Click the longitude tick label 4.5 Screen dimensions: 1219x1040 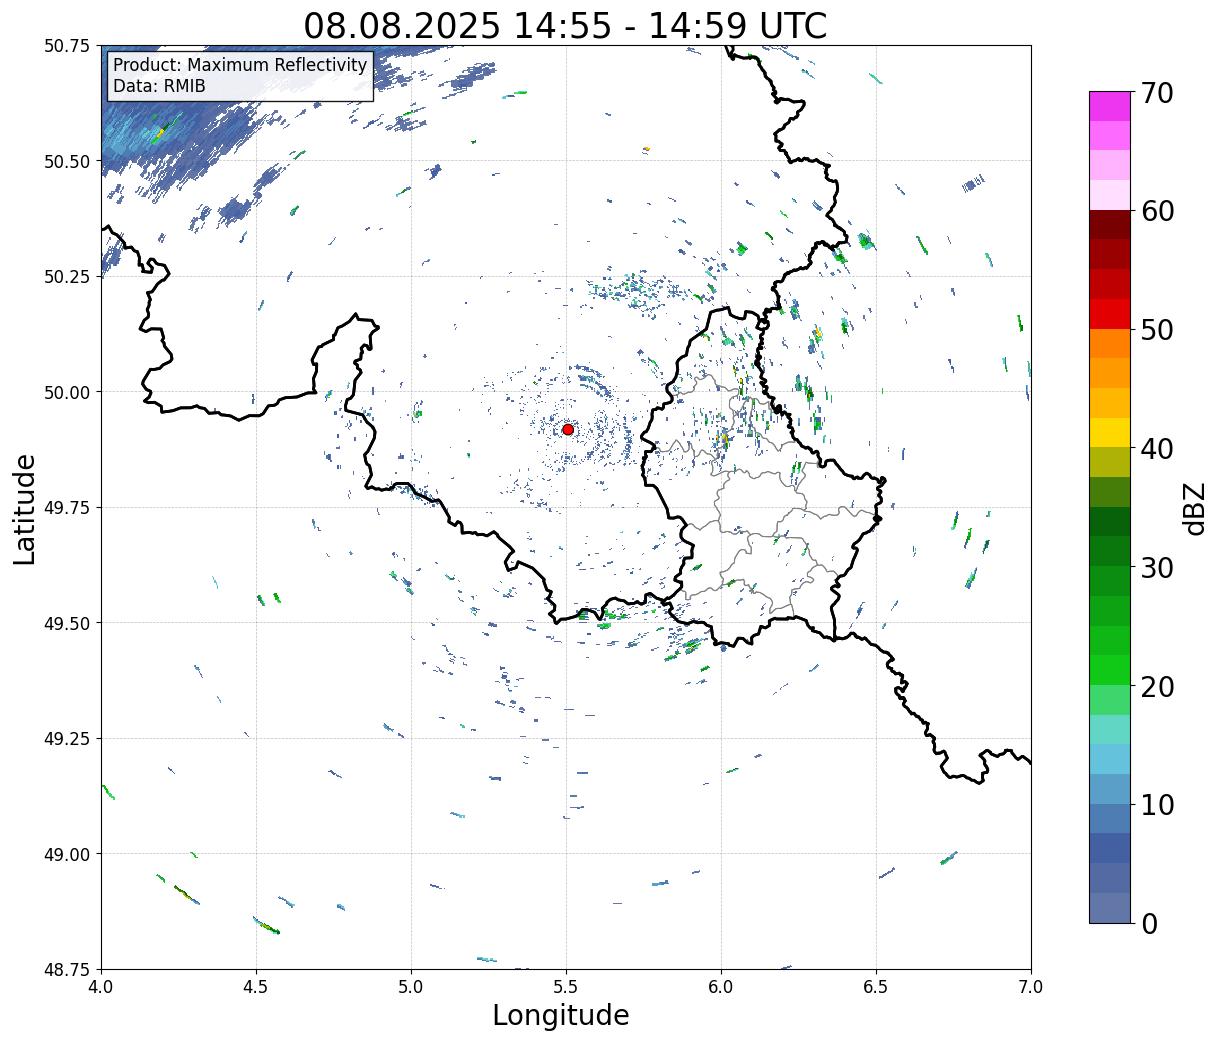tap(256, 987)
